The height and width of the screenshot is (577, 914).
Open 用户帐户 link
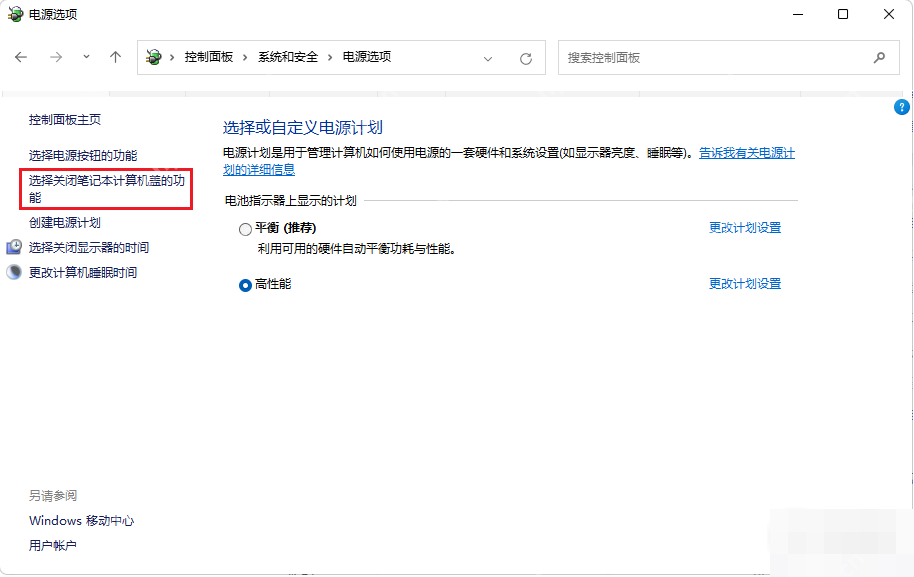coord(52,546)
